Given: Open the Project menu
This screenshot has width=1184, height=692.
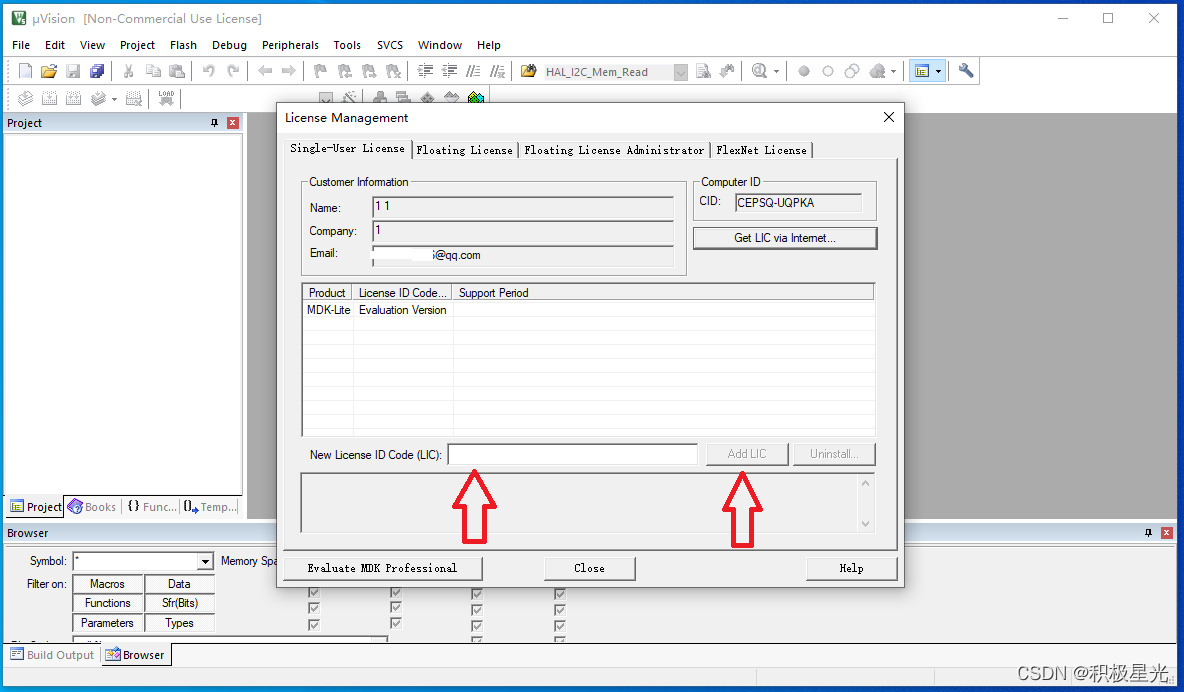Looking at the screenshot, I should pos(137,45).
